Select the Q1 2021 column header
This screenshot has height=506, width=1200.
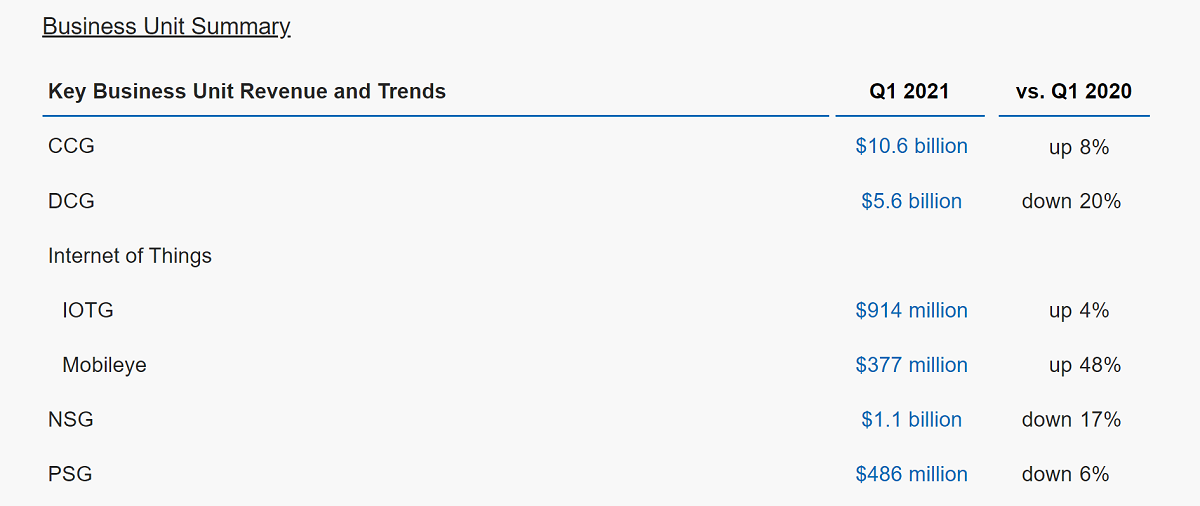[x=909, y=92]
